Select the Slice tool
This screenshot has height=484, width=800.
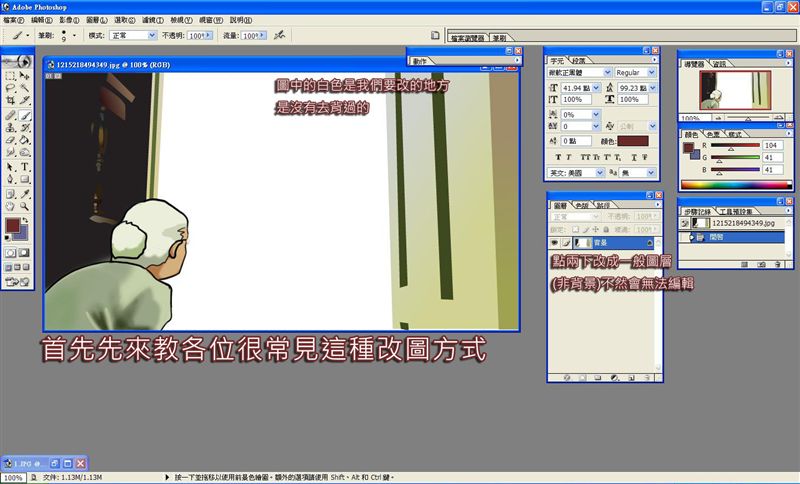click(x=24, y=100)
